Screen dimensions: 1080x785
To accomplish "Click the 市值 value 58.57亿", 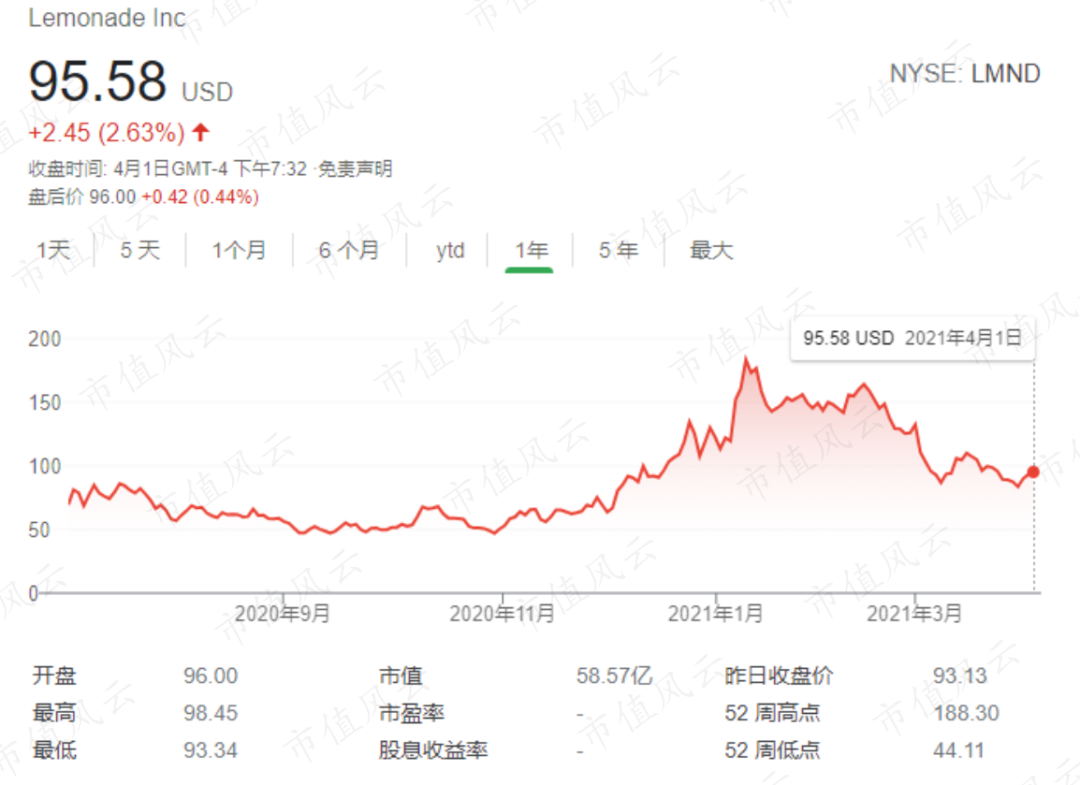I will (x=614, y=676).
